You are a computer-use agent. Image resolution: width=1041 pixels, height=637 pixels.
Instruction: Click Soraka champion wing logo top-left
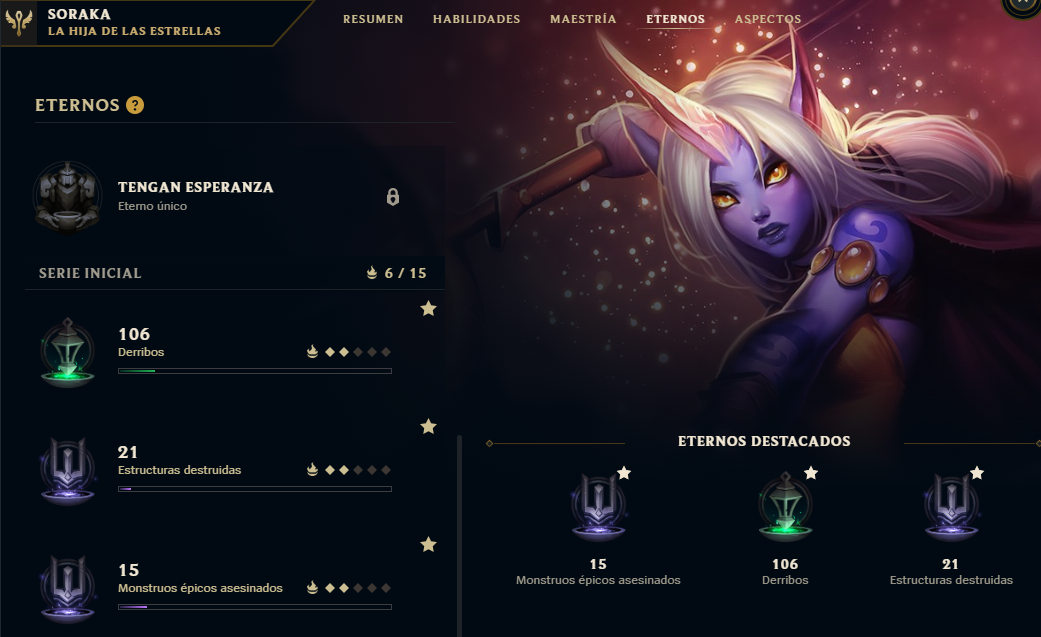(19, 22)
